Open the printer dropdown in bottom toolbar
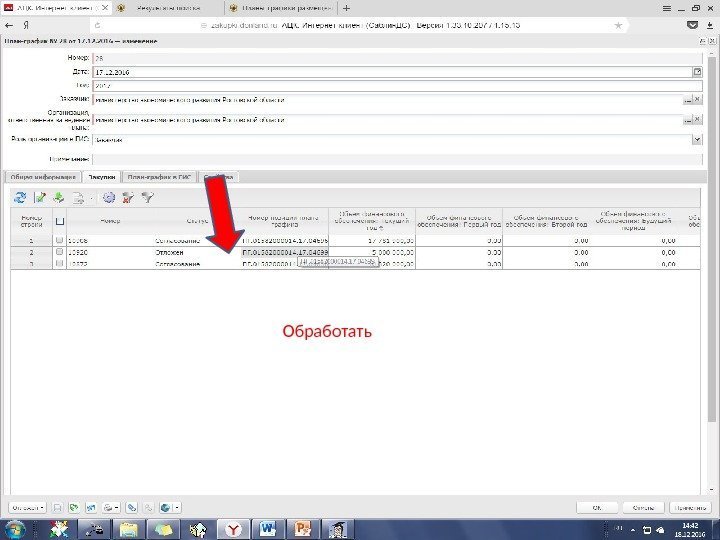 (111, 508)
